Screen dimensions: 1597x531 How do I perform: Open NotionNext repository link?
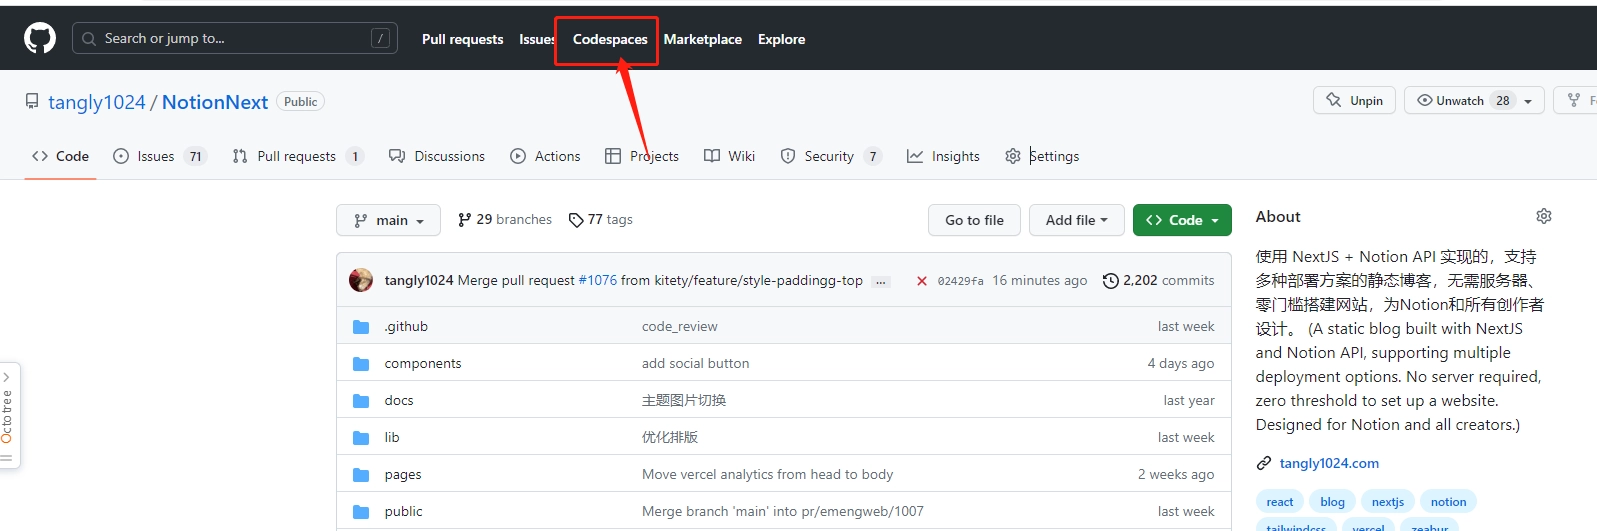tap(215, 102)
